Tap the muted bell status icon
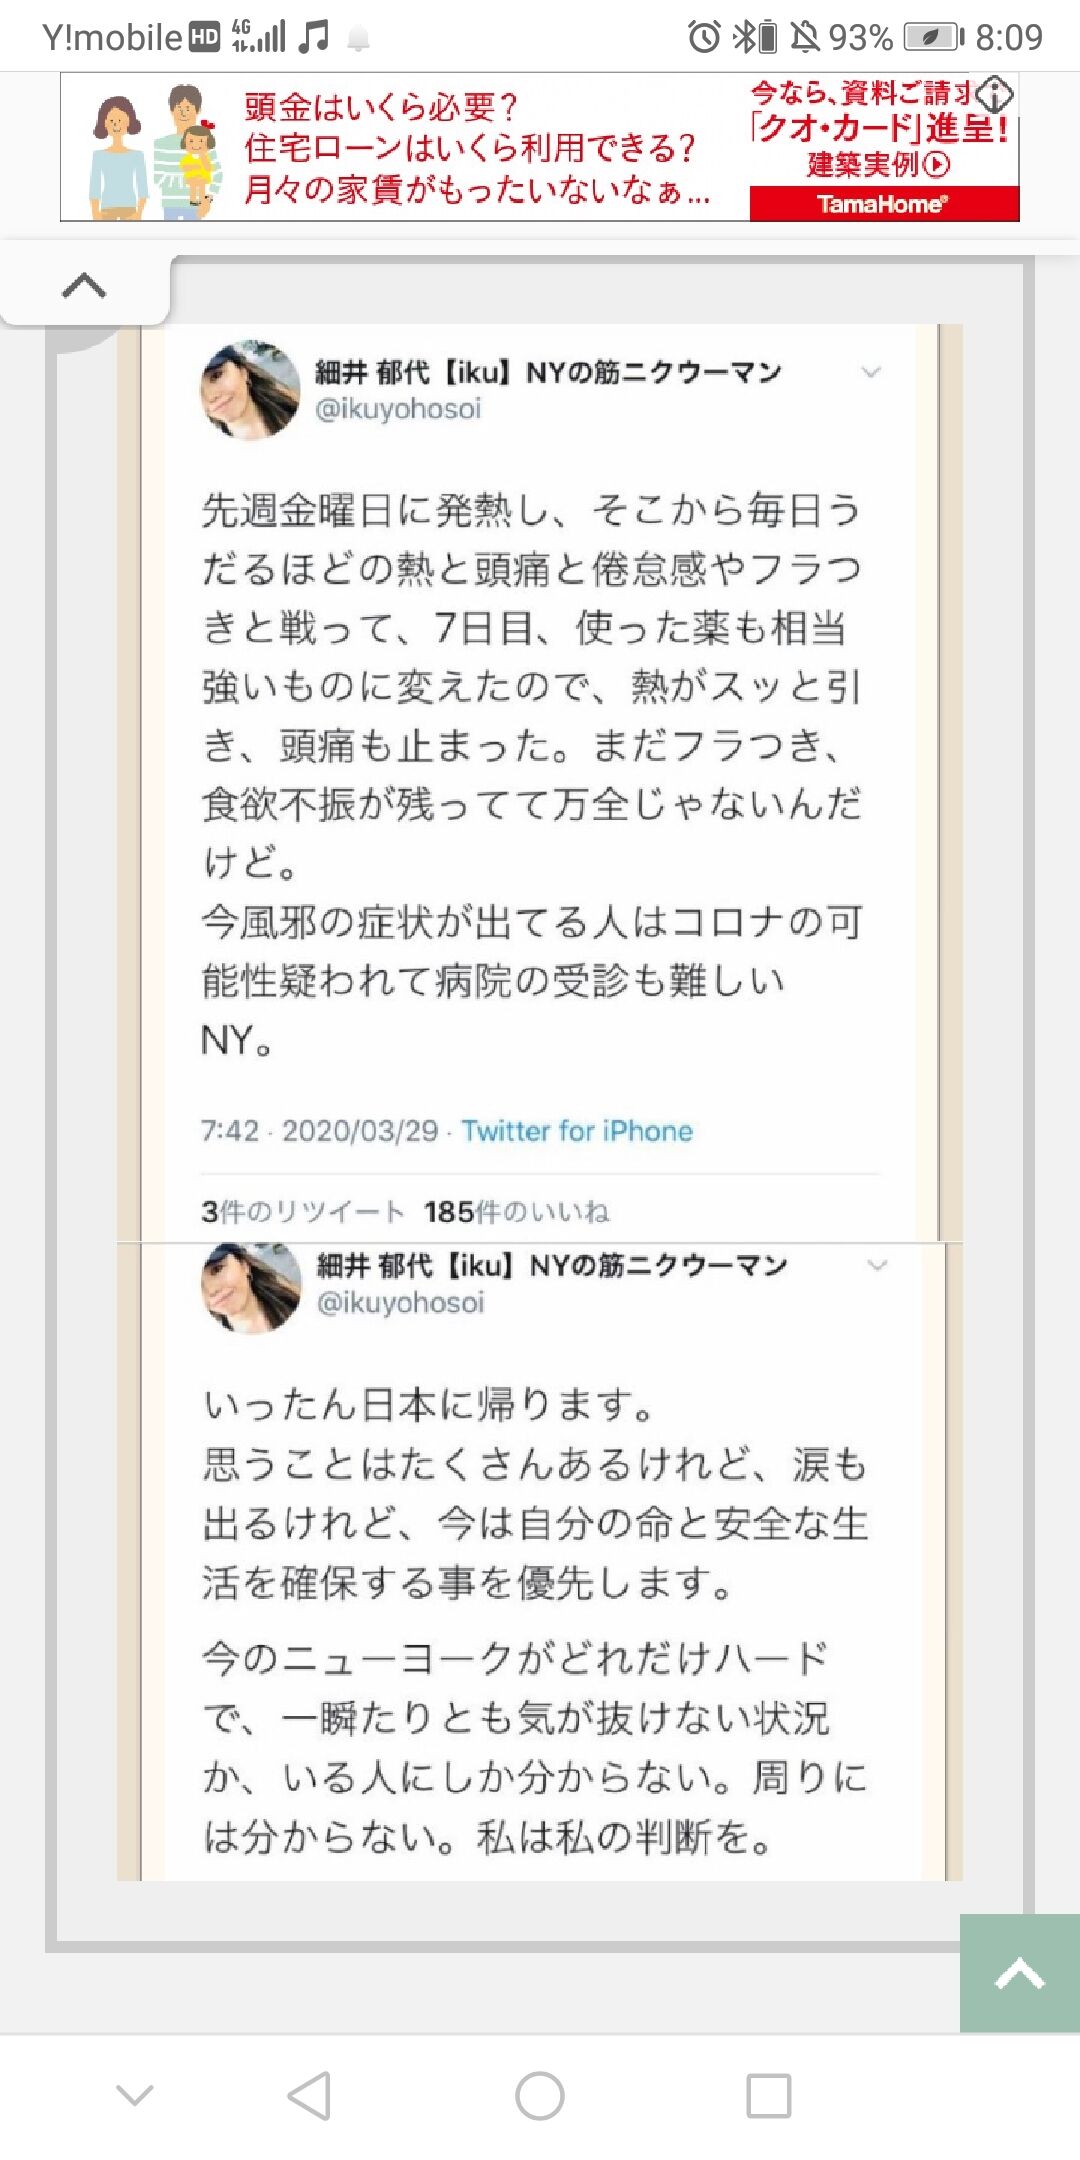This screenshot has width=1080, height=2160. coord(805,38)
